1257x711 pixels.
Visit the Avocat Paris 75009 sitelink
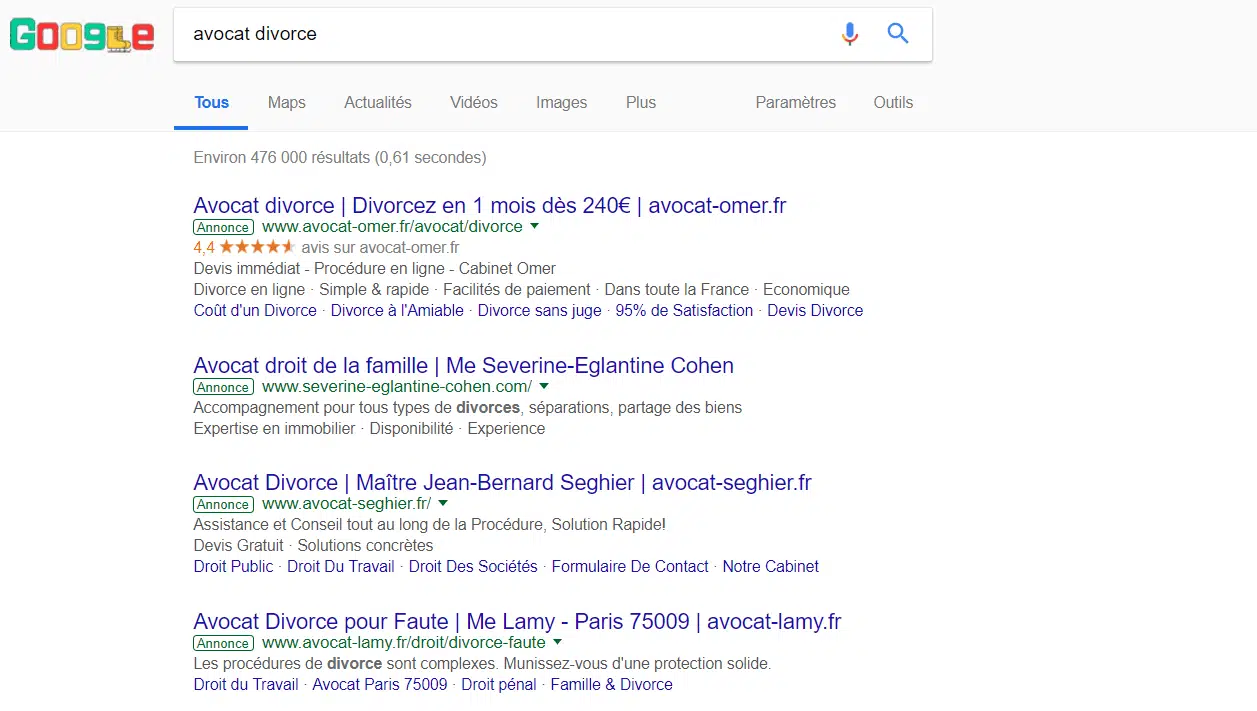click(379, 684)
